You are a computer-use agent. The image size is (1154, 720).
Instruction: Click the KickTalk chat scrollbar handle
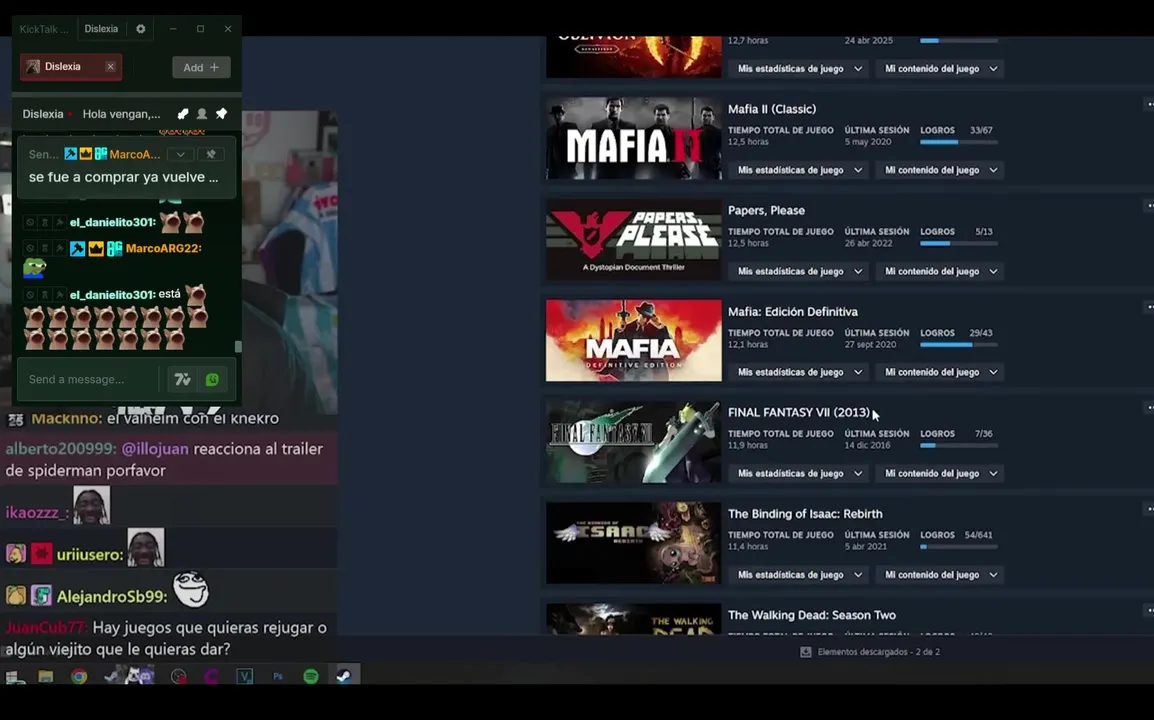coord(238,346)
